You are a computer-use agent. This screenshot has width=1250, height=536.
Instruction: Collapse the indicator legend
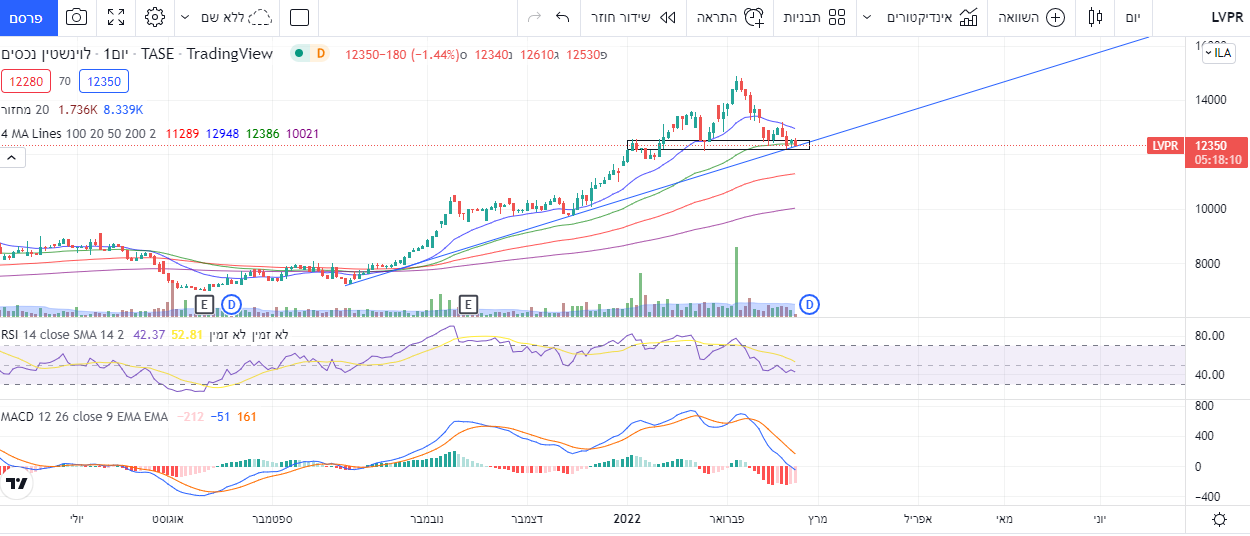click(x=13, y=158)
